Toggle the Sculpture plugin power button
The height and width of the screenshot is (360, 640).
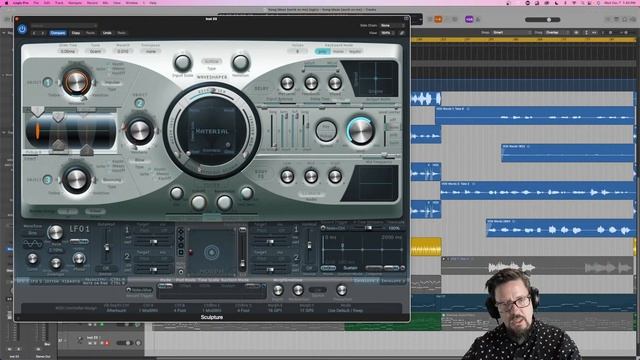(x=22, y=29)
